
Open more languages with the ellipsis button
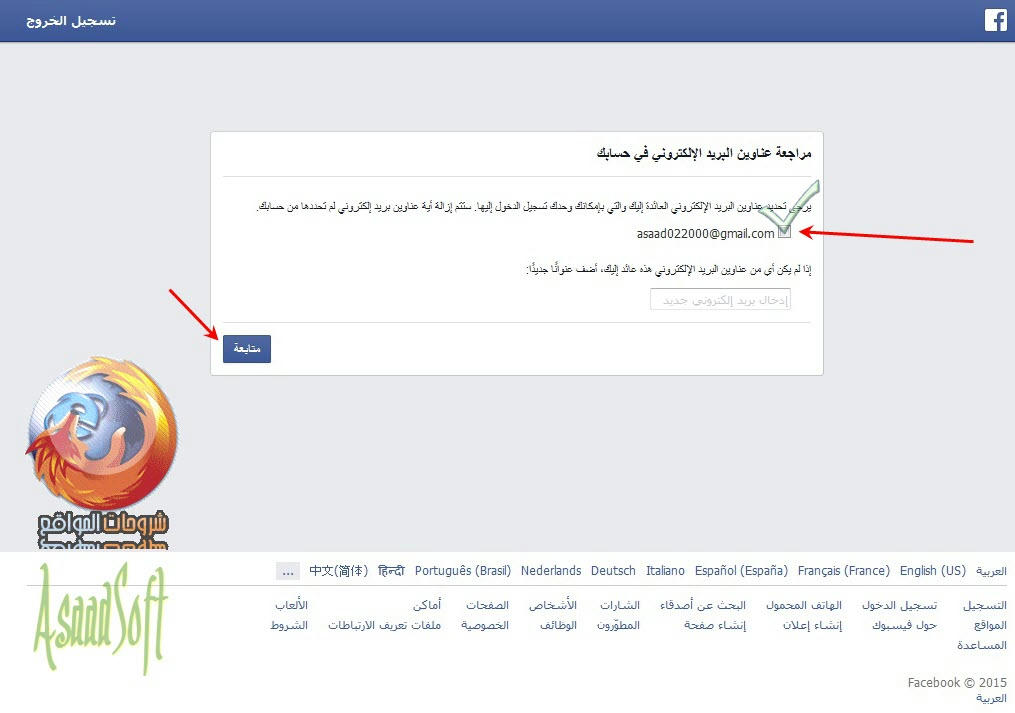pyautogui.click(x=287, y=571)
